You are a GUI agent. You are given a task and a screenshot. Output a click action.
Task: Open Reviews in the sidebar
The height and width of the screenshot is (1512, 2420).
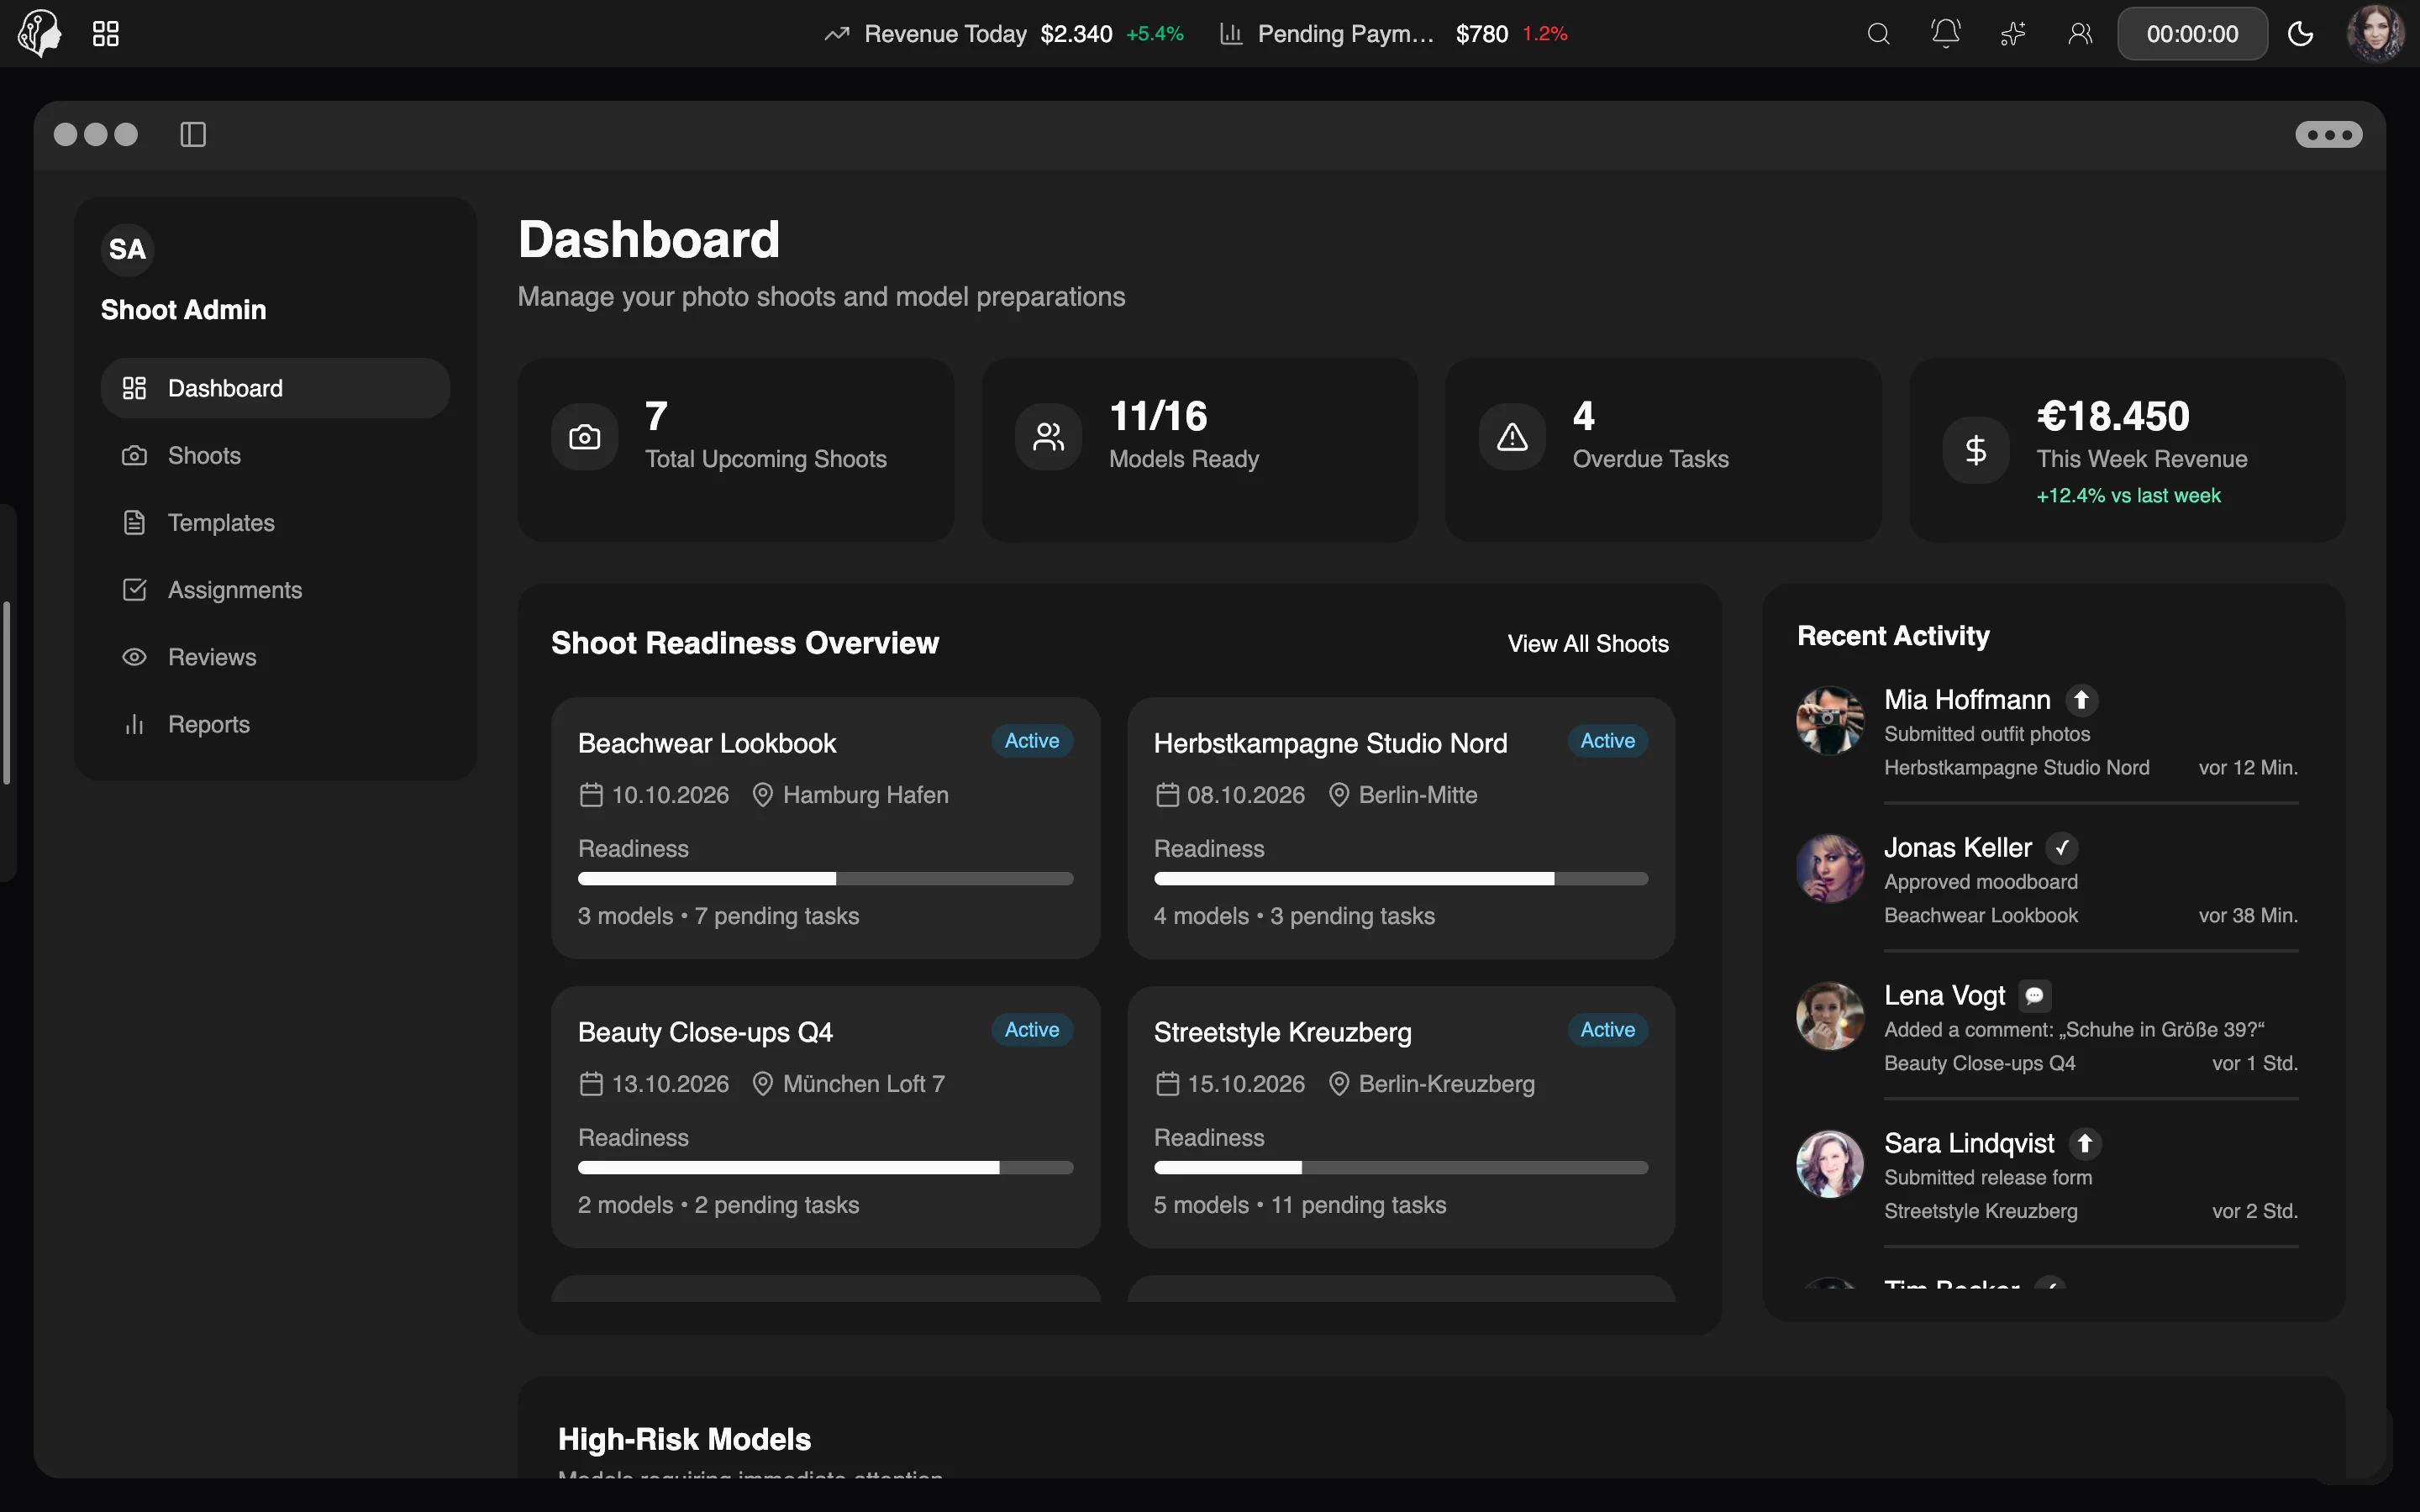pos(275,657)
